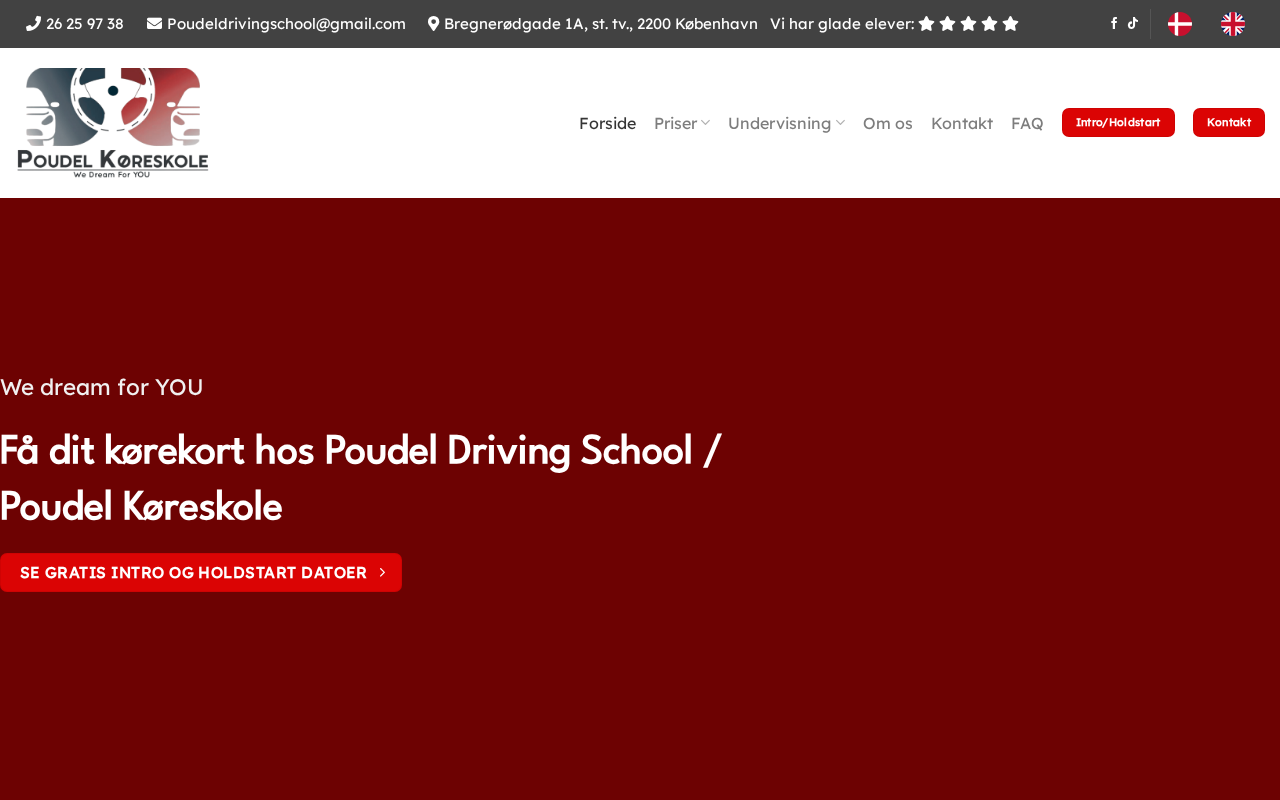
Task: Click Se gratis intro og holdstart datoer button
Action: [201, 573]
